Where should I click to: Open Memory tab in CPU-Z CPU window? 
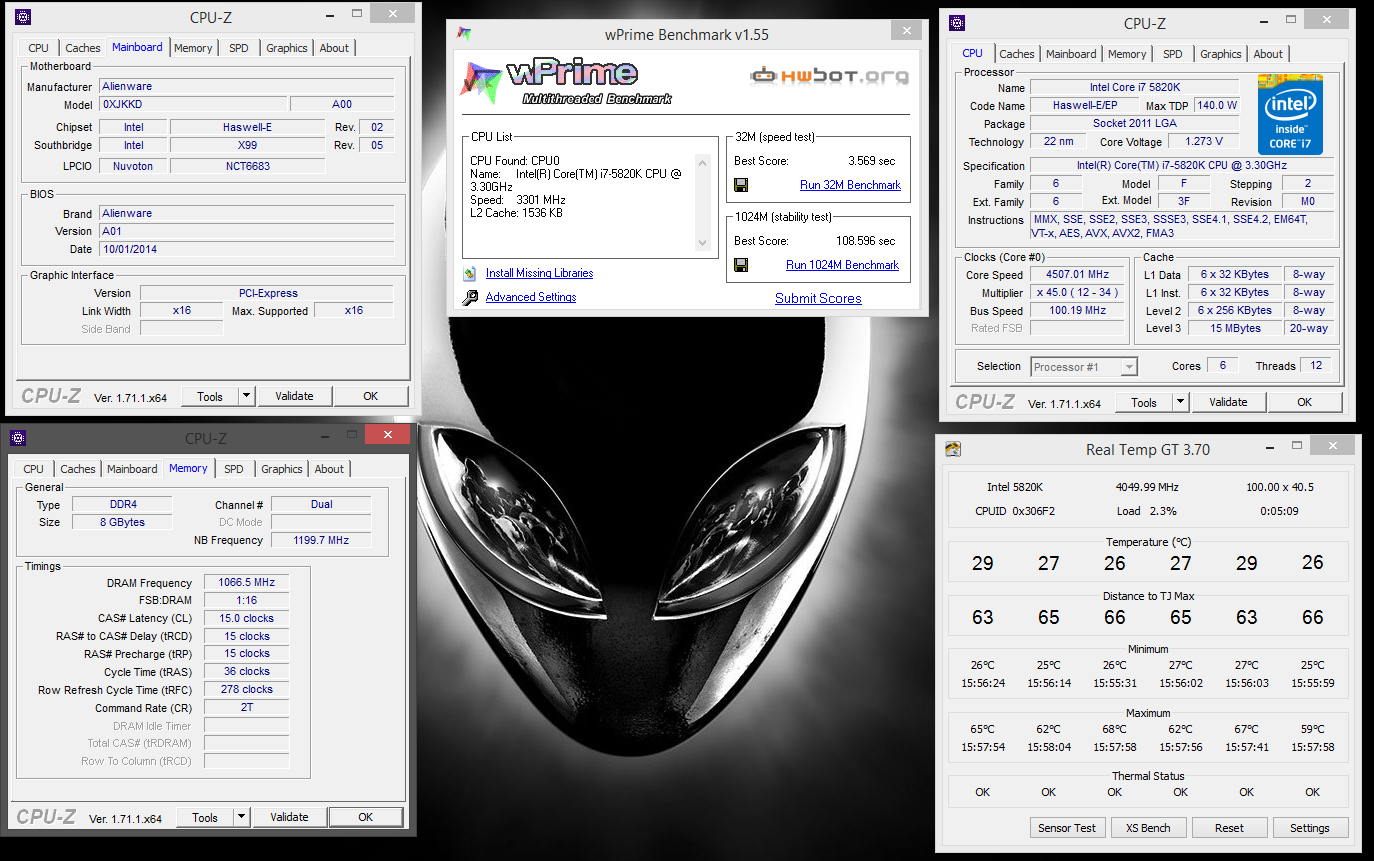(1127, 54)
